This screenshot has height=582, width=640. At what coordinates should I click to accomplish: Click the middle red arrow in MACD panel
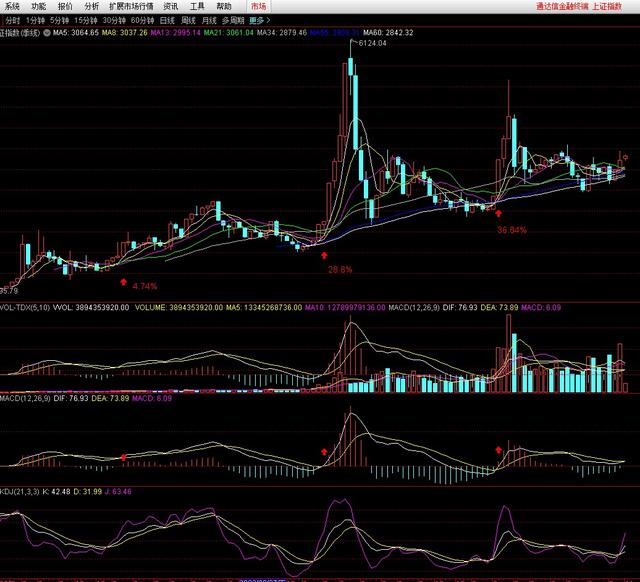click(x=323, y=453)
